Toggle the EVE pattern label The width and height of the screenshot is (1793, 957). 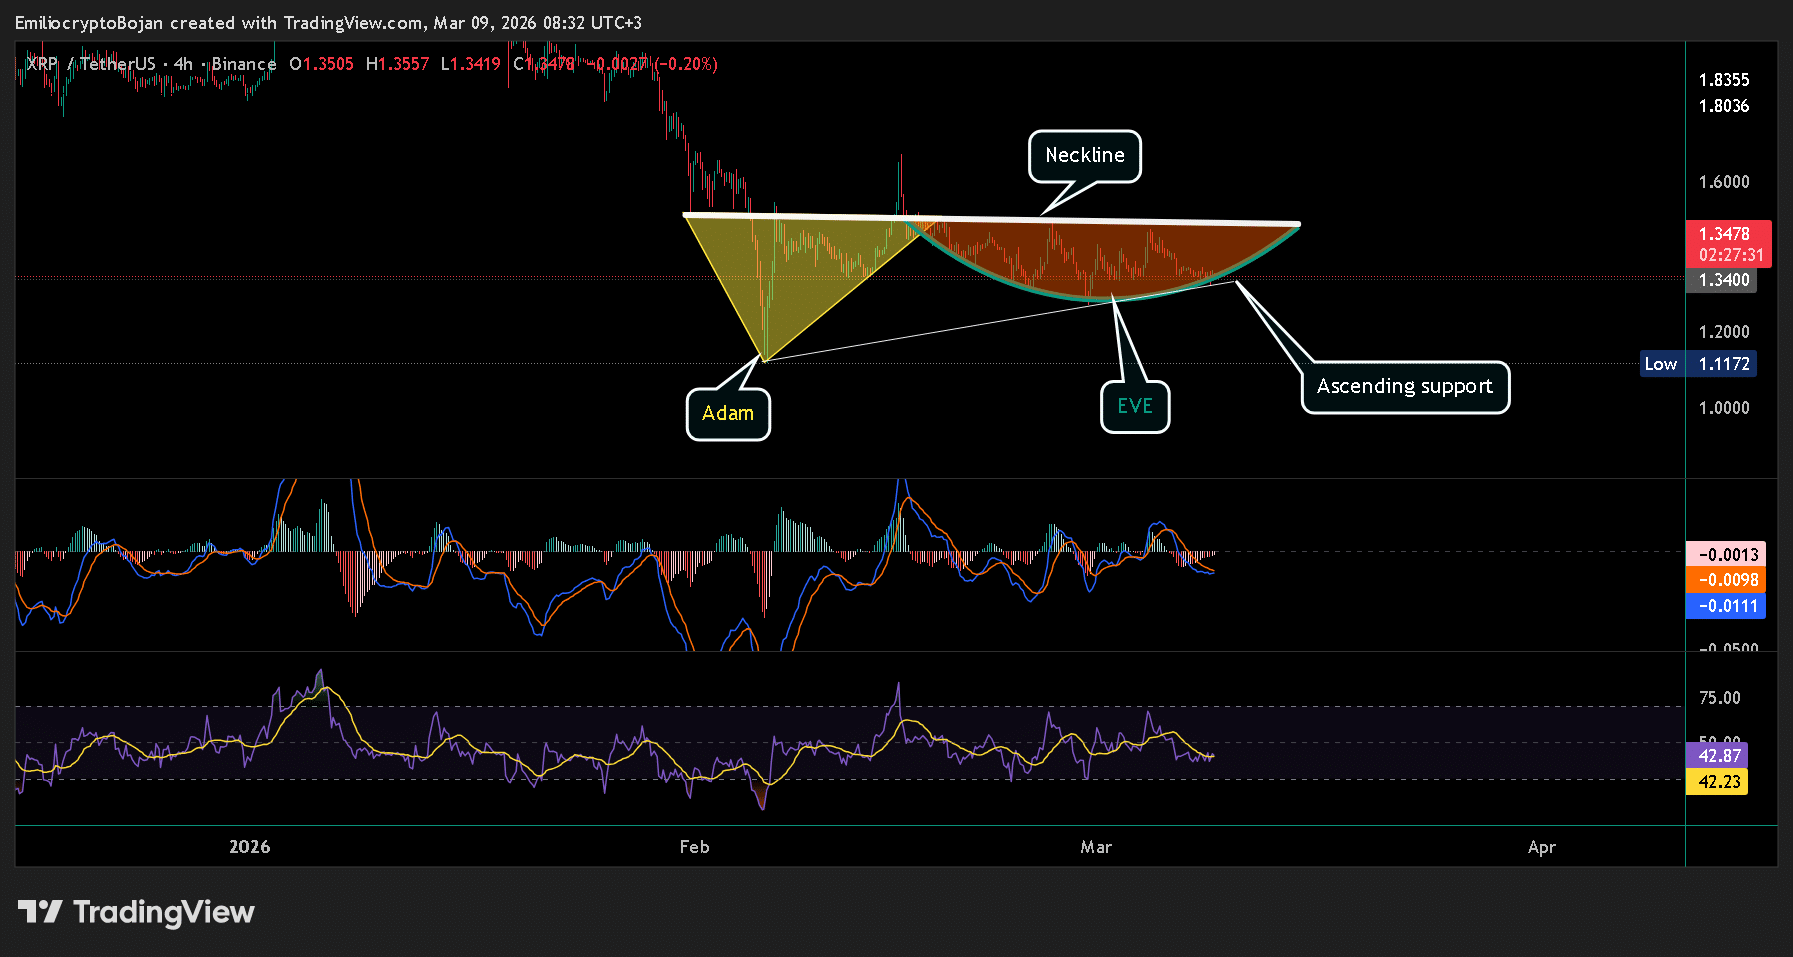1135,406
